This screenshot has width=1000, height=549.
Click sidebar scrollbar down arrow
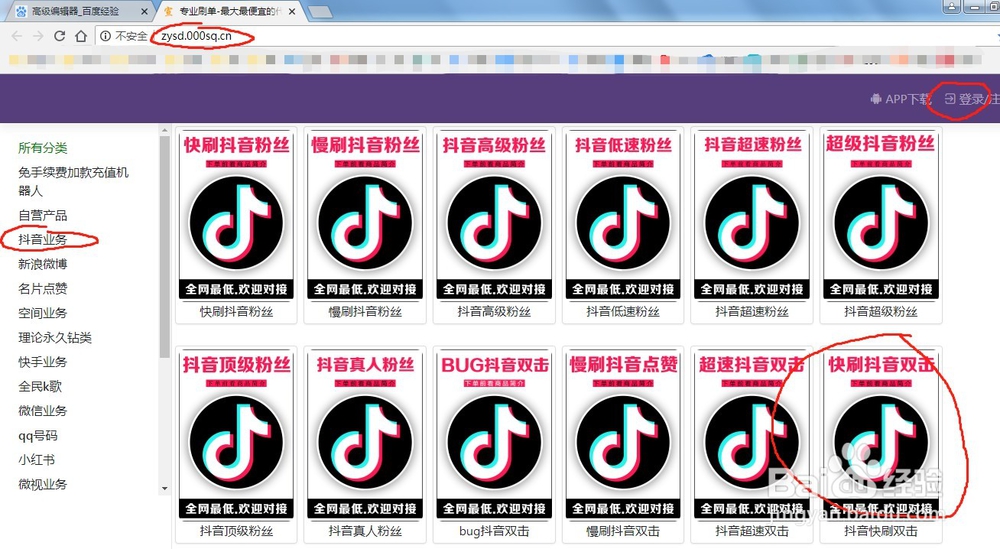click(x=165, y=488)
